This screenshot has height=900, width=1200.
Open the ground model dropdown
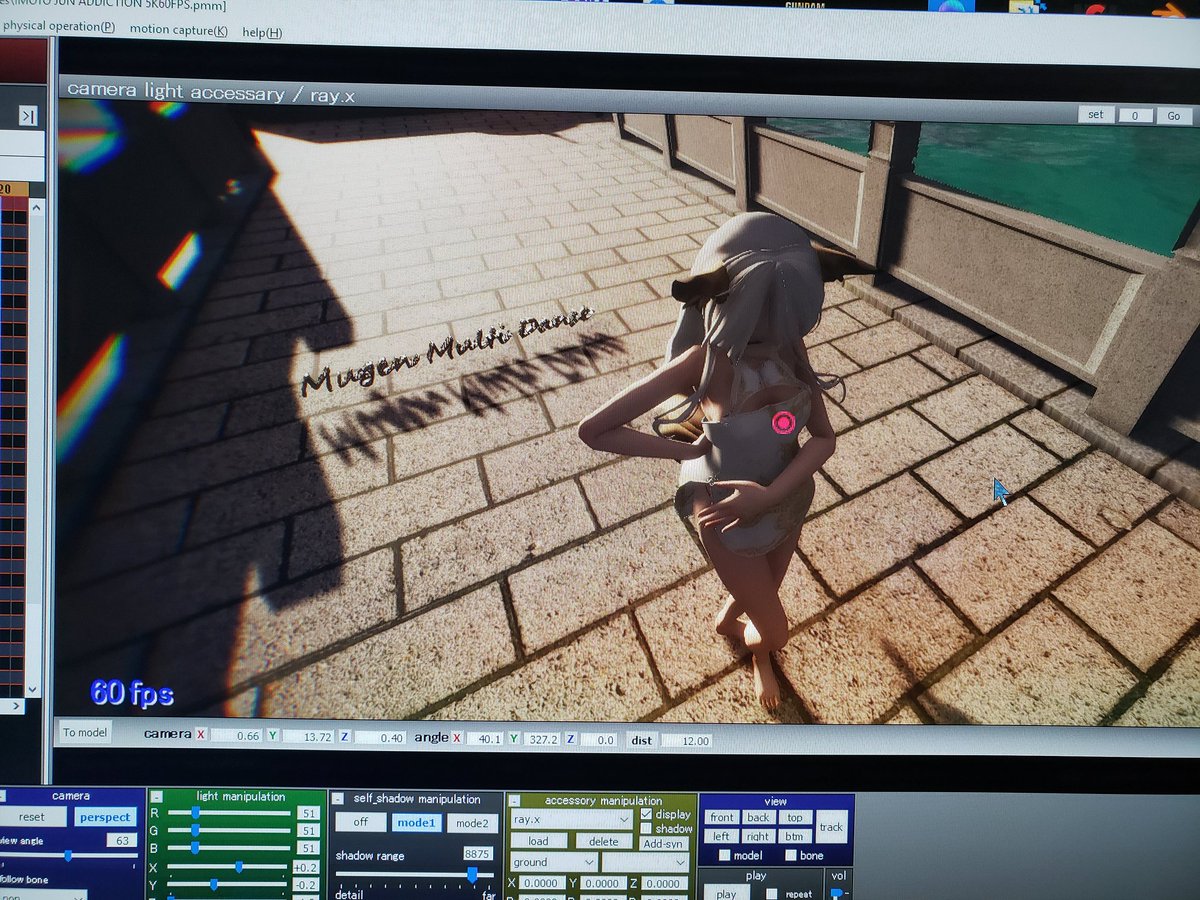coord(554,862)
